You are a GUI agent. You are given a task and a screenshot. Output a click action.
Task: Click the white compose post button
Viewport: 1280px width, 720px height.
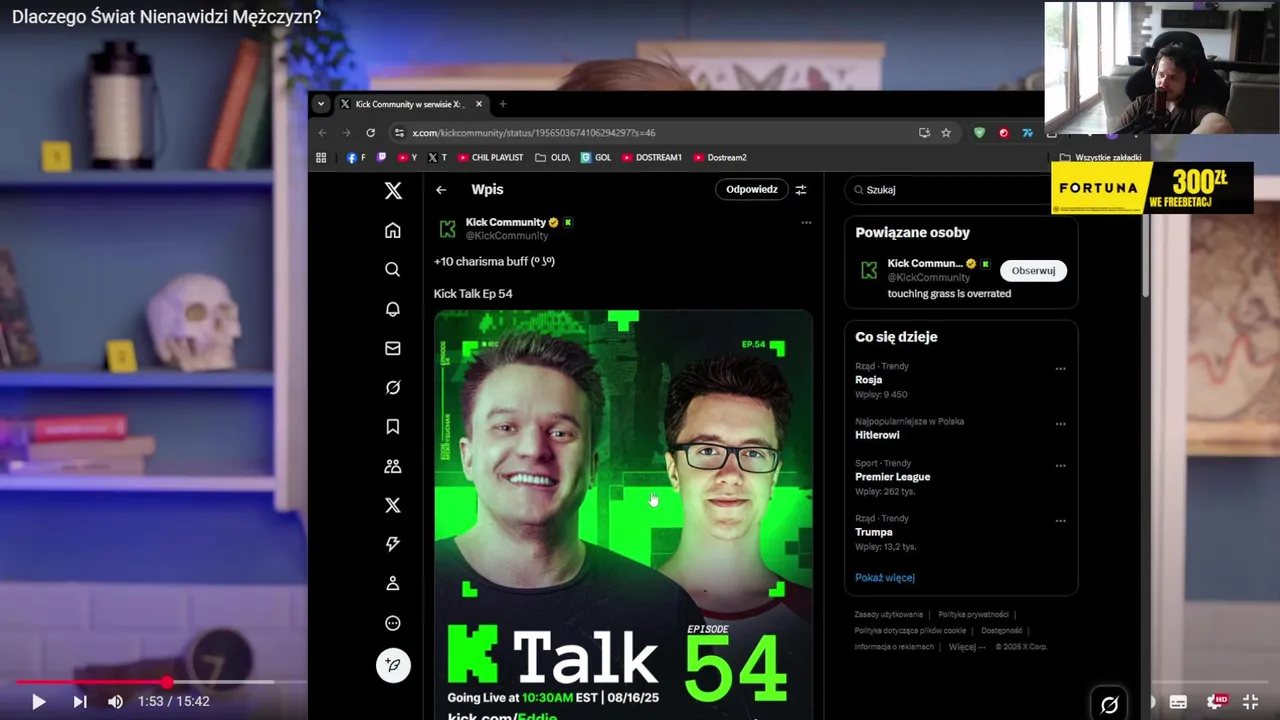click(393, 665)
